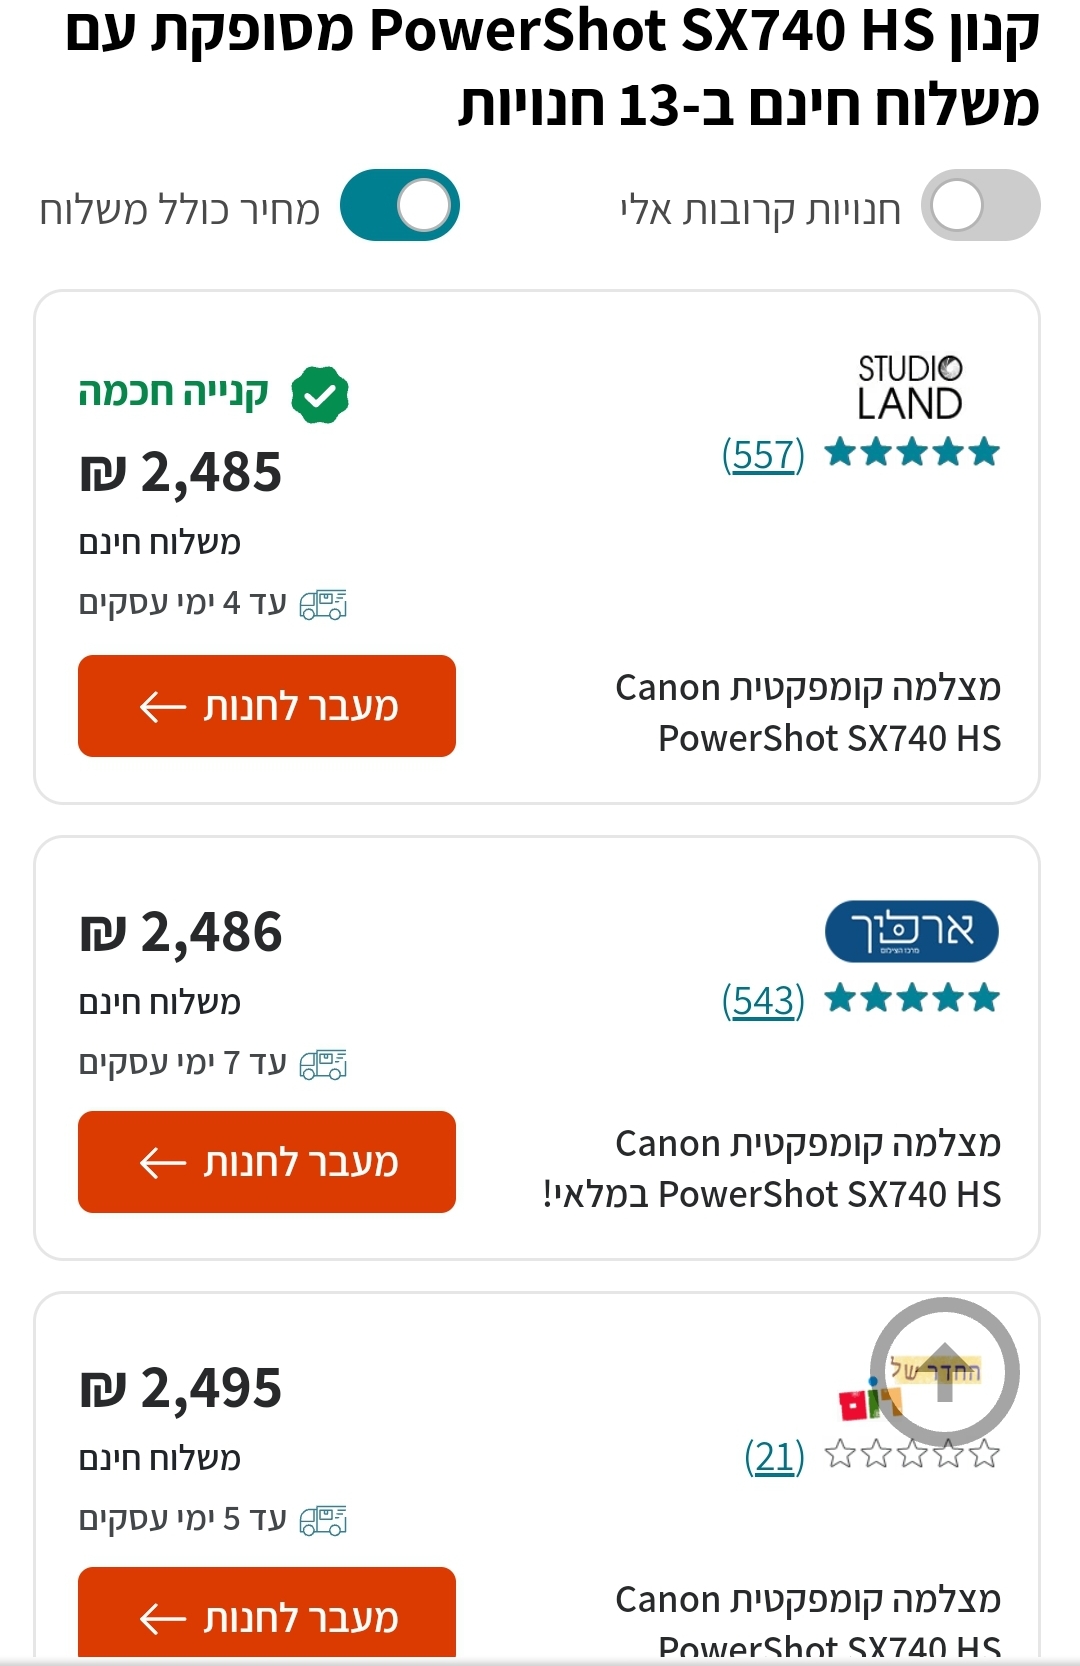This screenshot has width=1080, height=1666.
Task: Go to the store offering ₪2,486
Action: tap(267, 1162)
